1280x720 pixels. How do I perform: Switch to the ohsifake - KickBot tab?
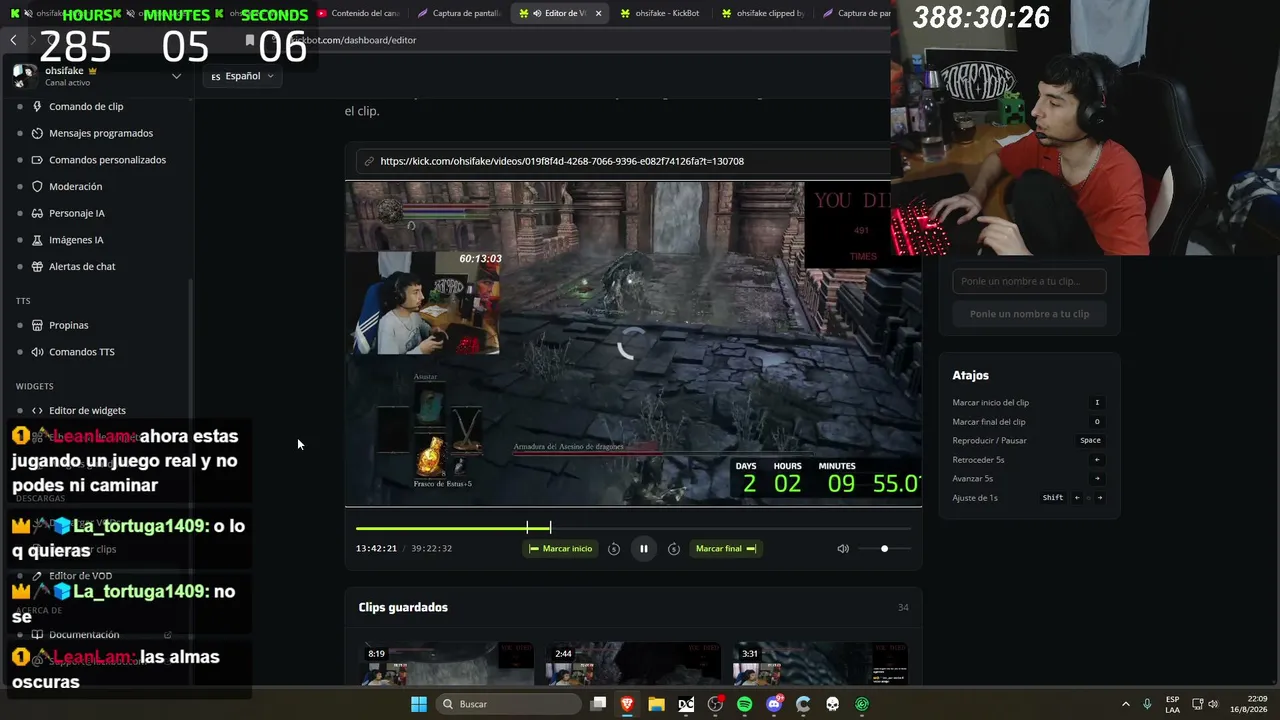(660, 13)
